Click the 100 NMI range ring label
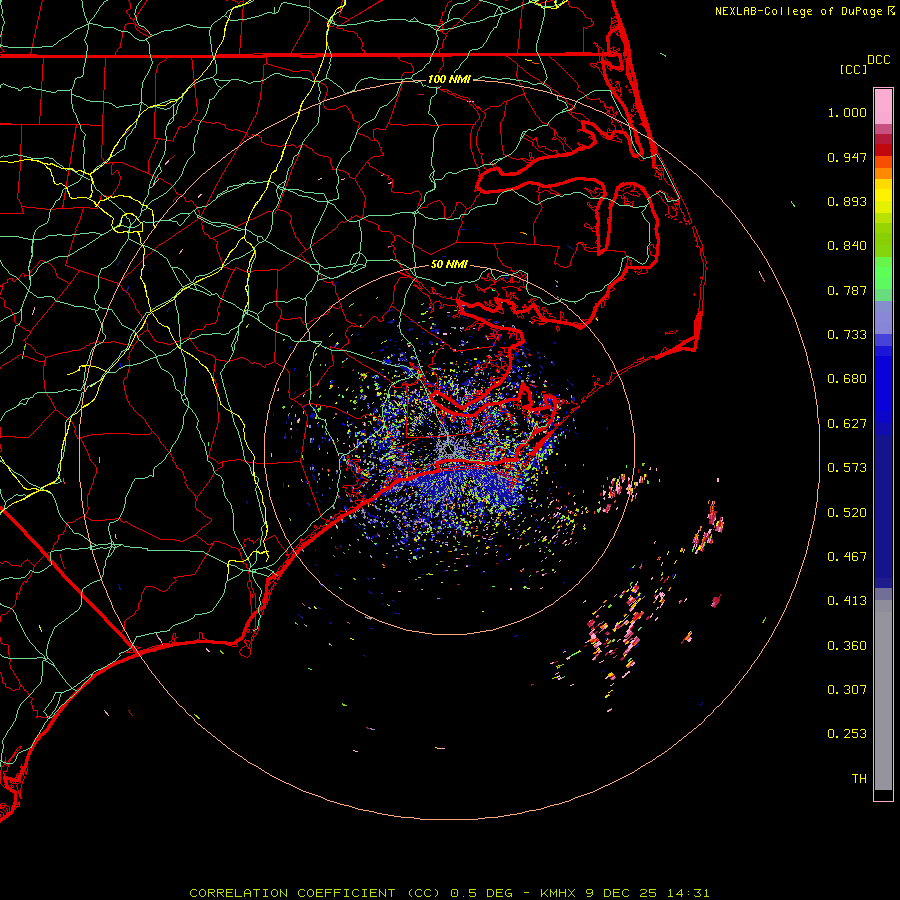 tap(449, 79)
